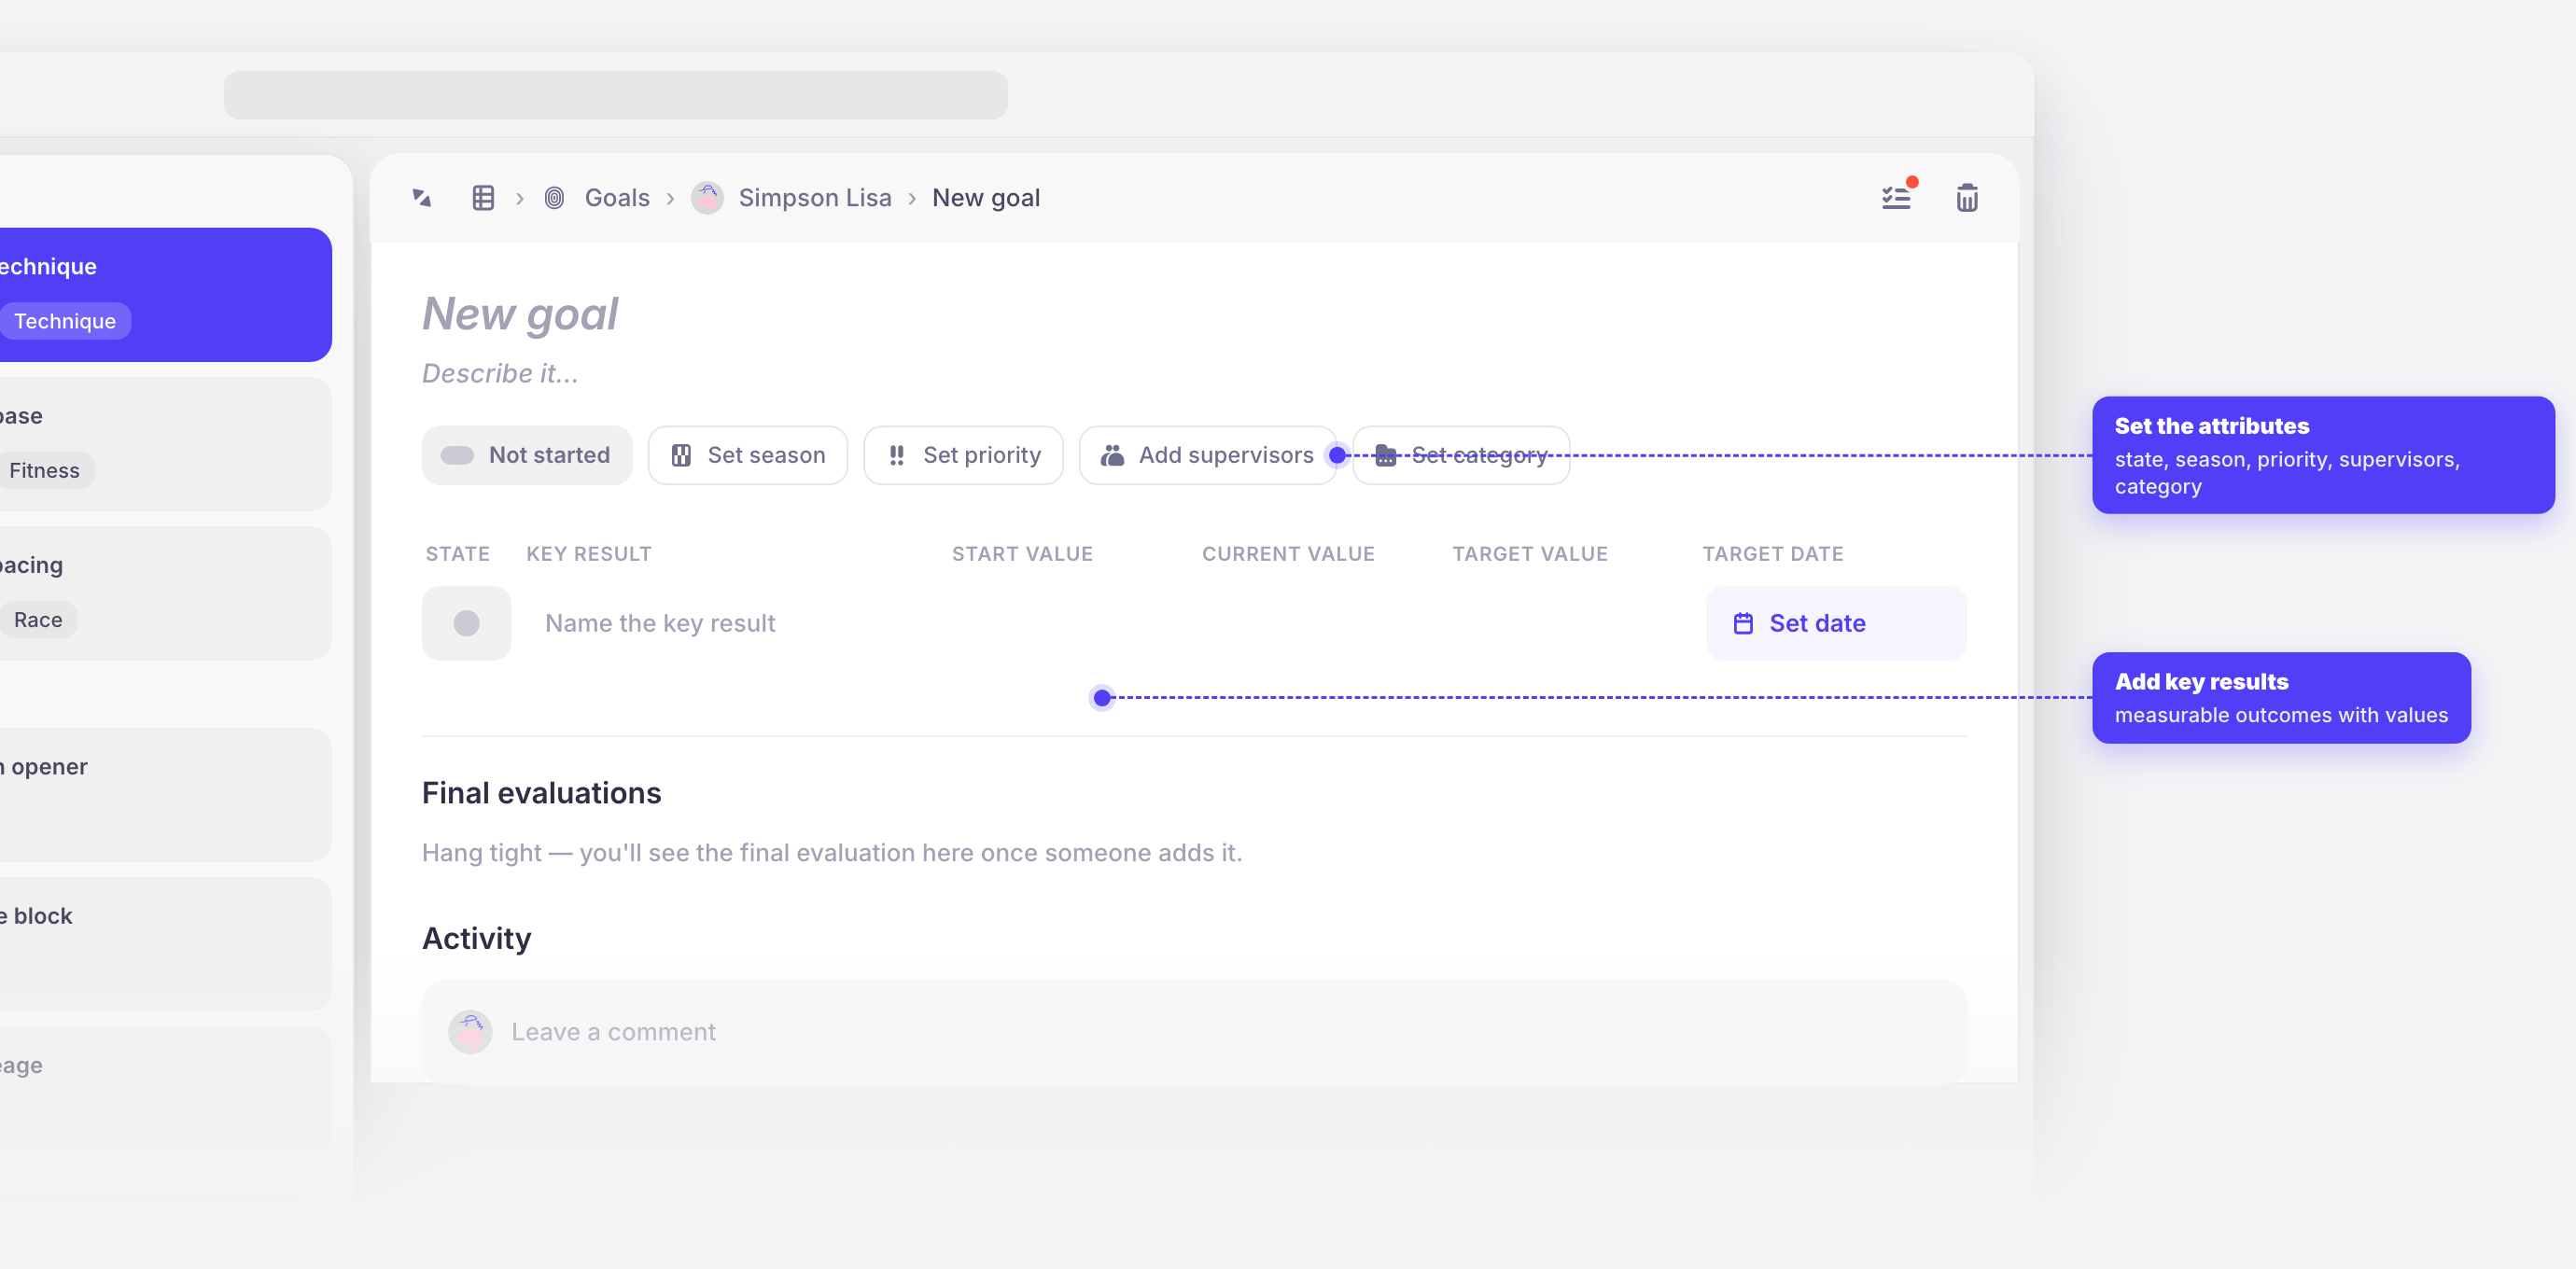Click the Technique category tag

[65, 321]
